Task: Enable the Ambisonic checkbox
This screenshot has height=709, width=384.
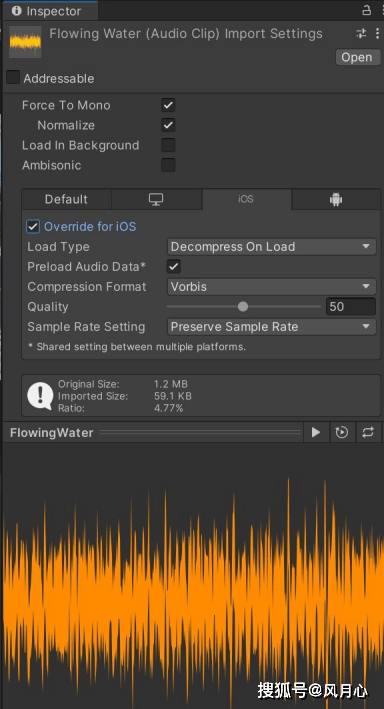Action: click(168, 165)
